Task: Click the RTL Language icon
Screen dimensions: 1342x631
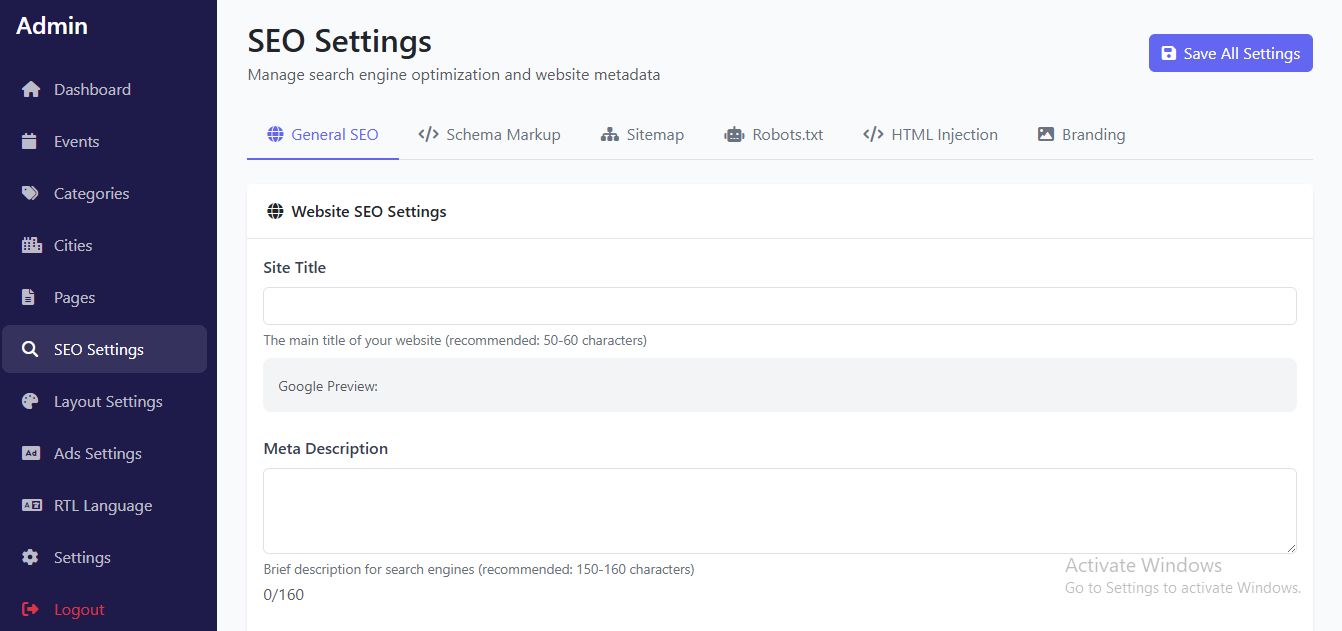Action: [31, 506]
